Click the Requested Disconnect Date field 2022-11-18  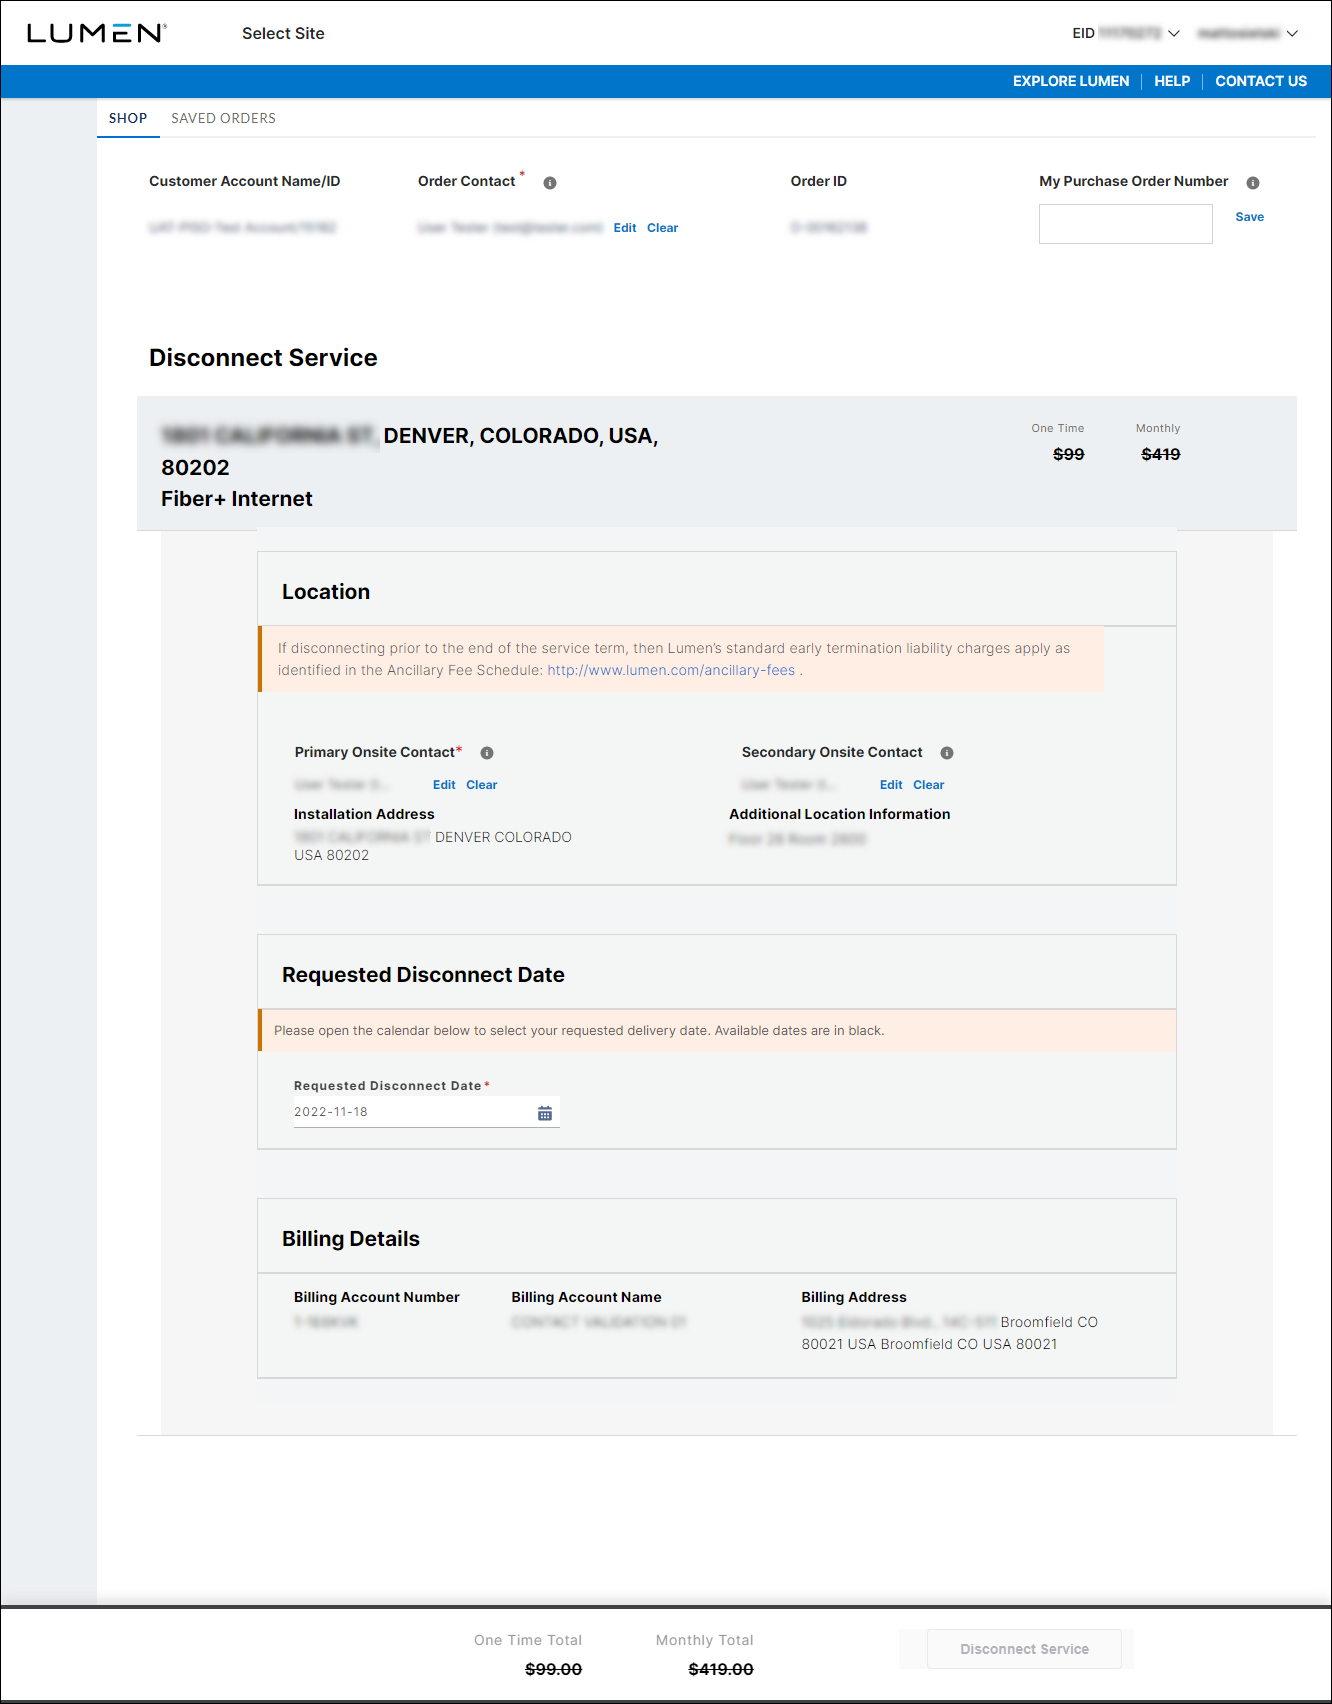point(426,1112)
